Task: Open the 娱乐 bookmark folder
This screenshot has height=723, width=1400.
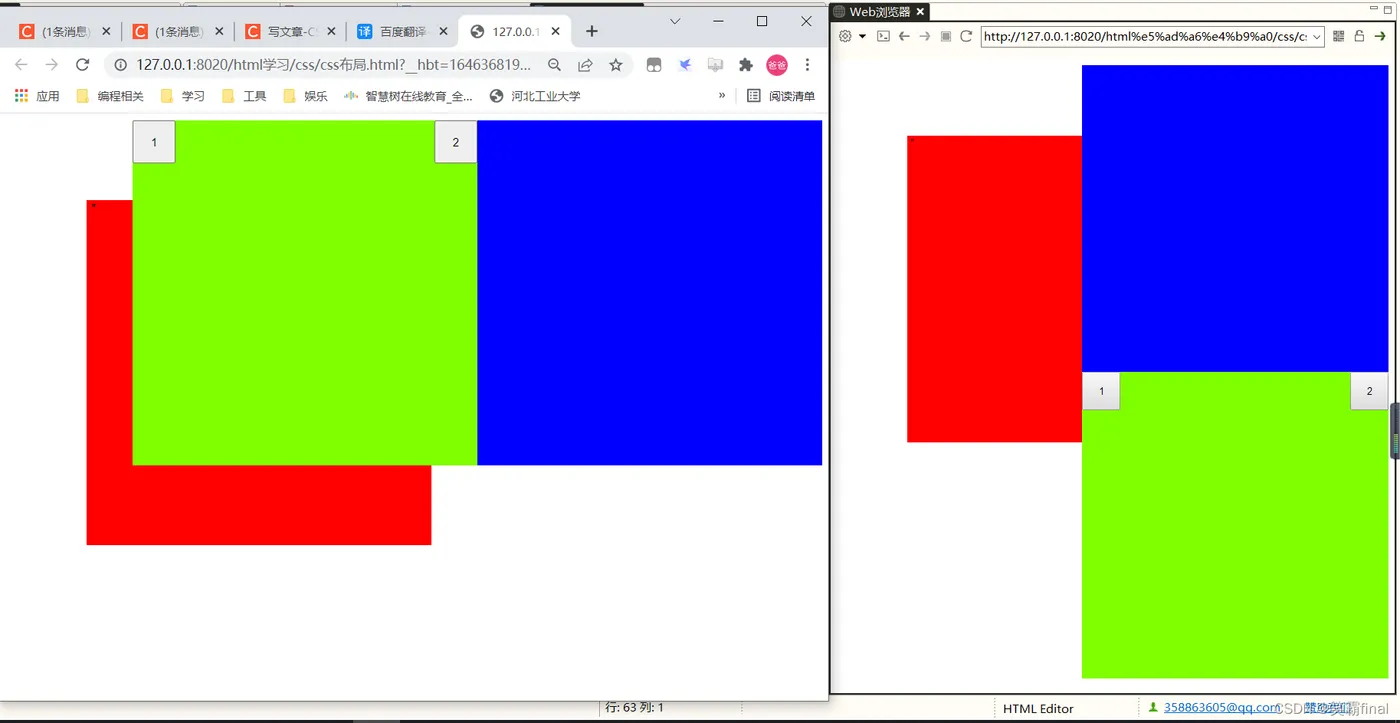Action: 305,96
